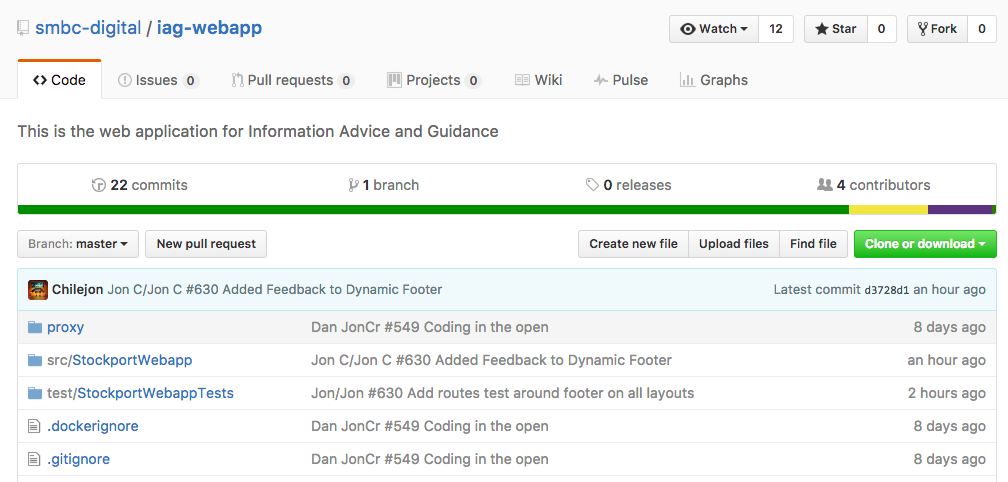Switch to the Issues tab

pos(158,80)
